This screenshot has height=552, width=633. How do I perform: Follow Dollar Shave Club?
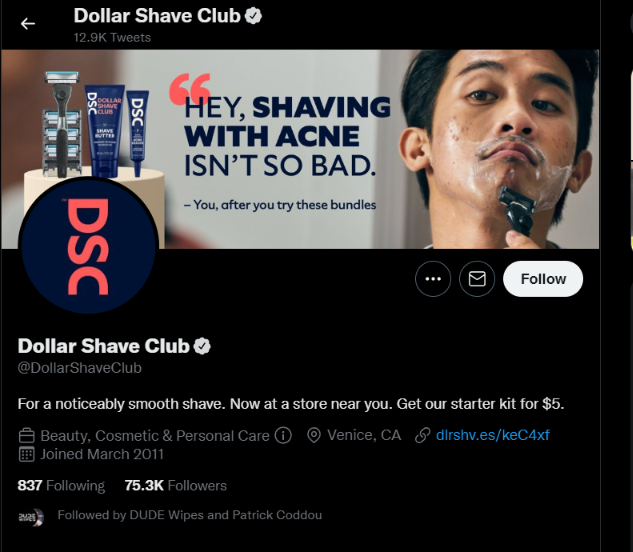543,279
